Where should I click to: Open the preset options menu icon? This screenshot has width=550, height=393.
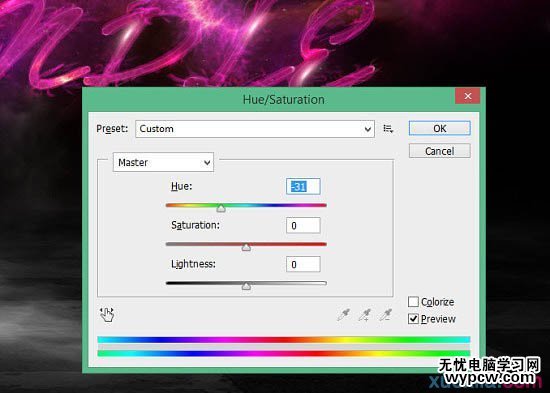pos(388,129)
